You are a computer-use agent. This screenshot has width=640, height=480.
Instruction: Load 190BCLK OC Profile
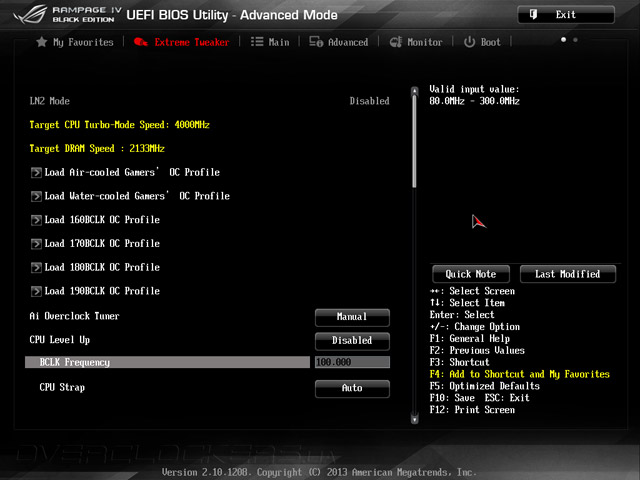coord(102,291)
